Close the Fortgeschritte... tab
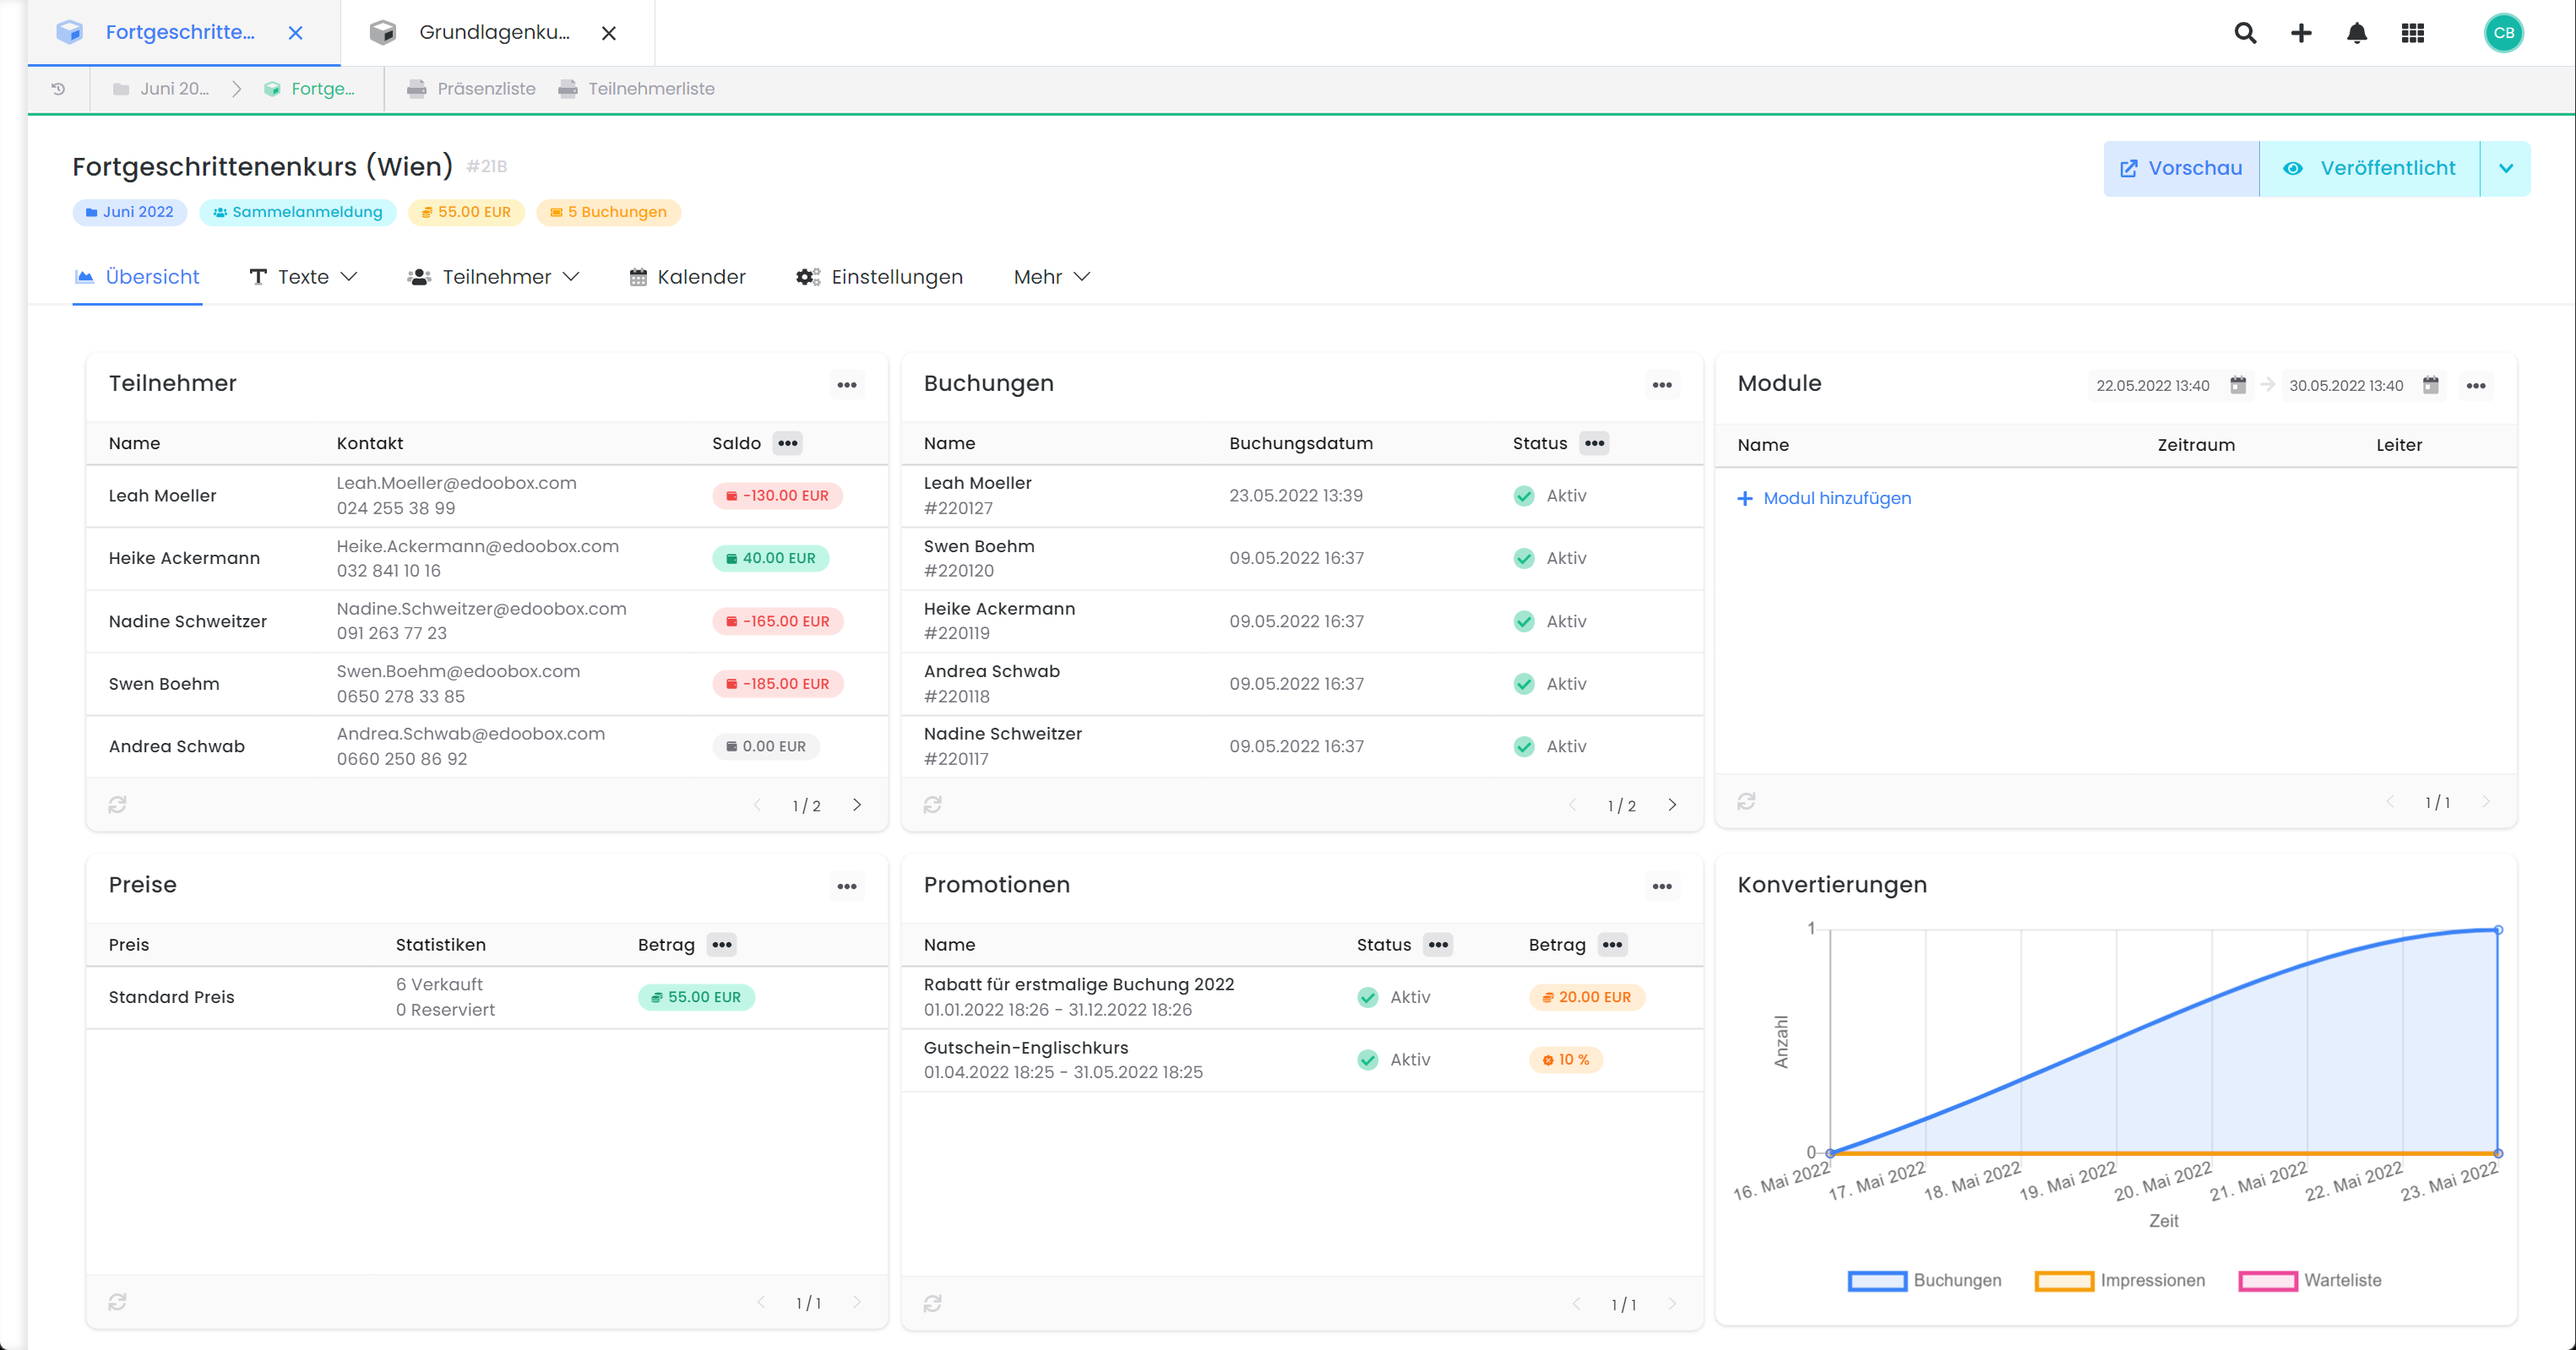This screenshot has height=1350, width=2576. point(295,33)
